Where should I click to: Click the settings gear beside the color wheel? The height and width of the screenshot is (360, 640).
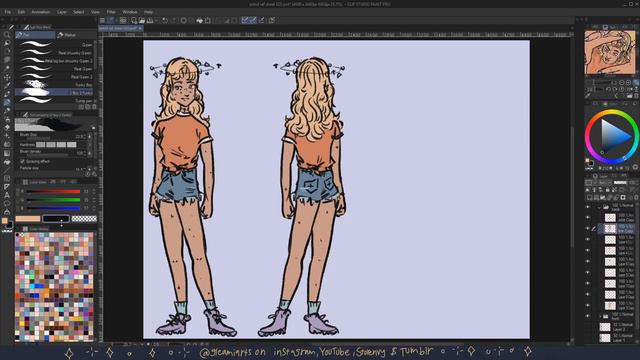pos(635,168)
